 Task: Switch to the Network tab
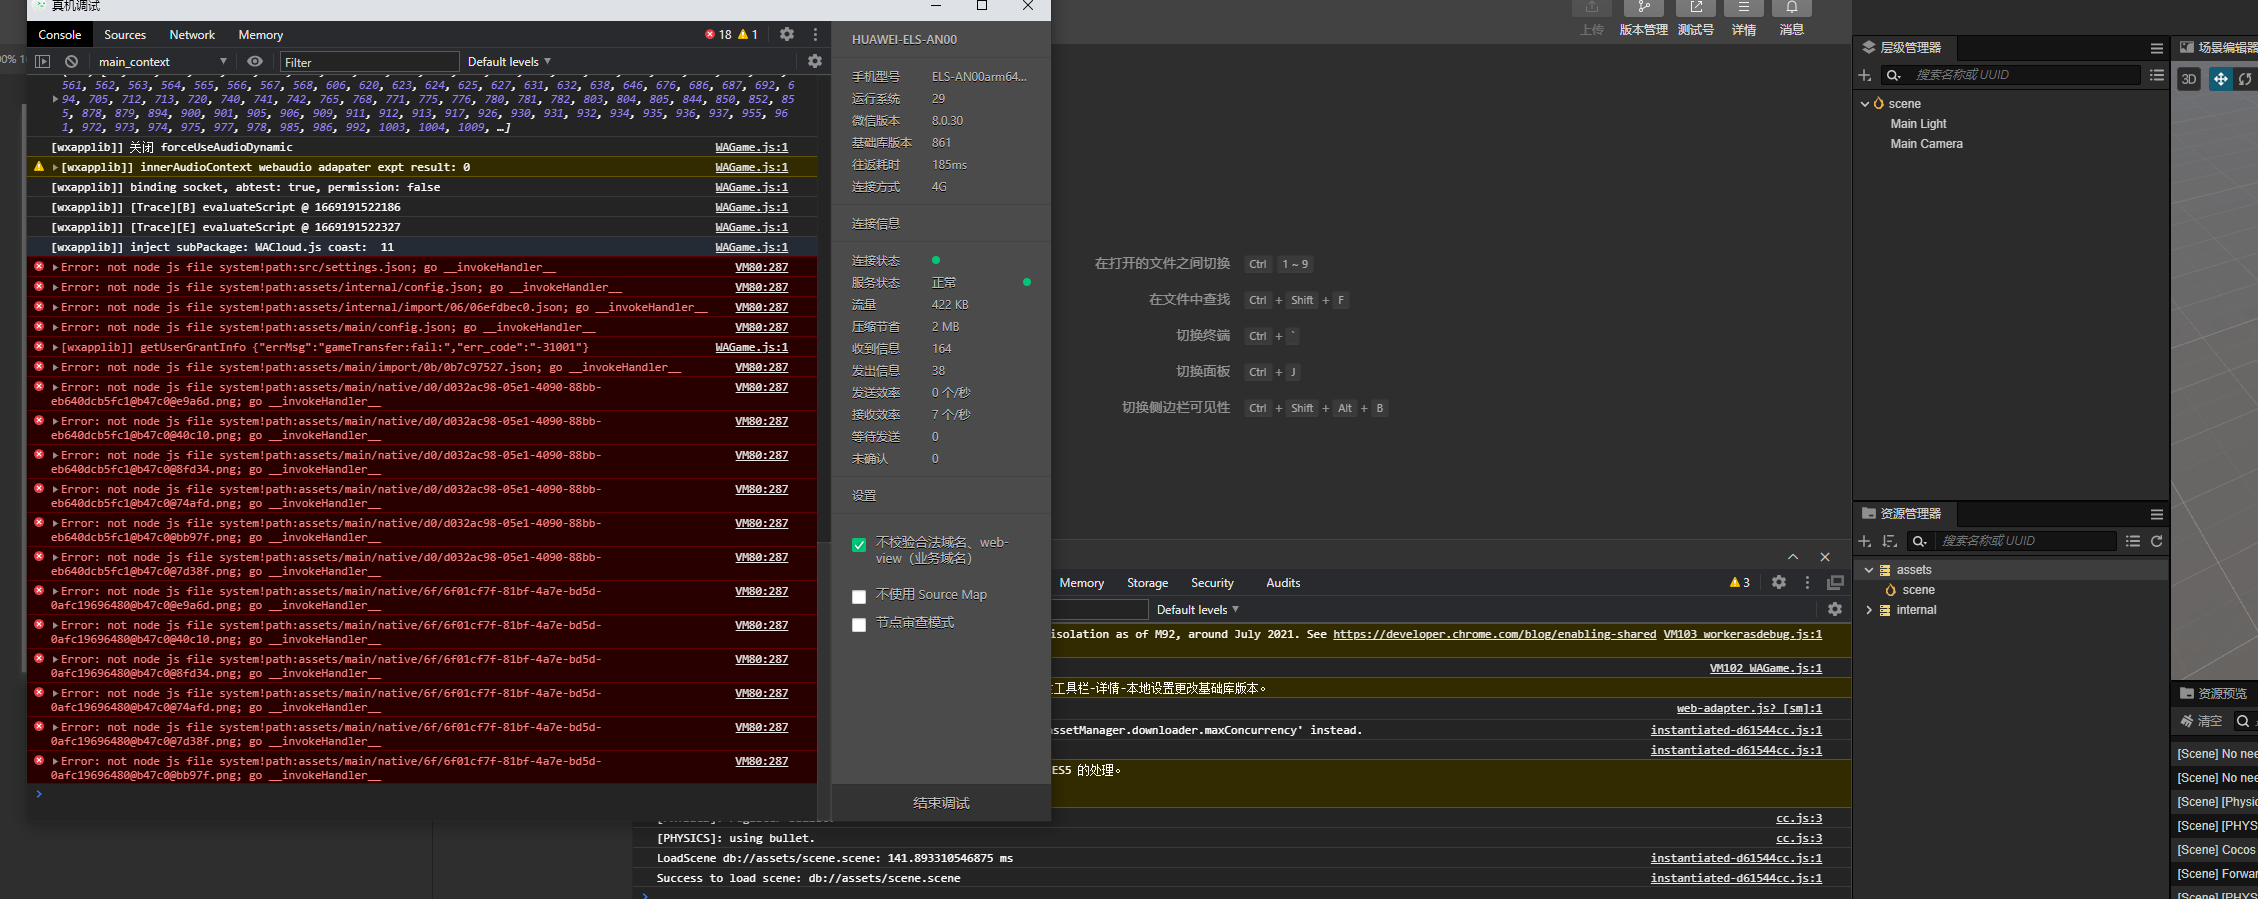(x=192, y=34)
